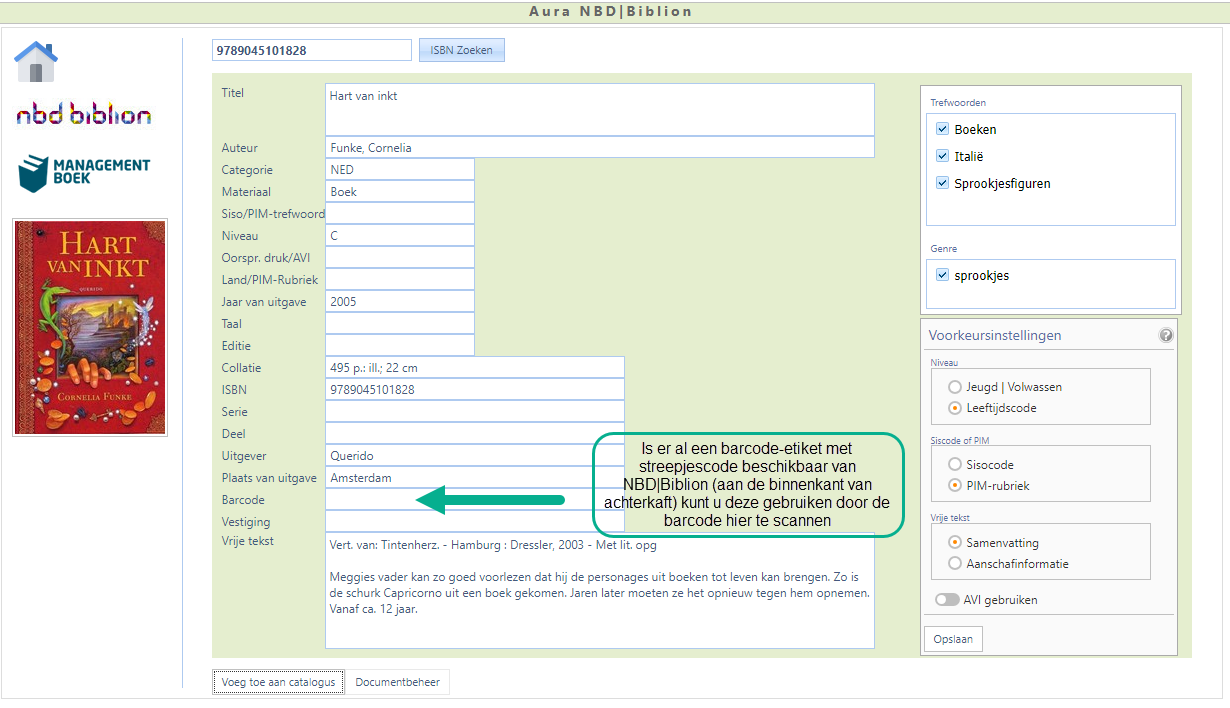The image size is (1230, 708).
Task: Uncheck the Boeken keyword checkbox
Action: tap(942, 129)
